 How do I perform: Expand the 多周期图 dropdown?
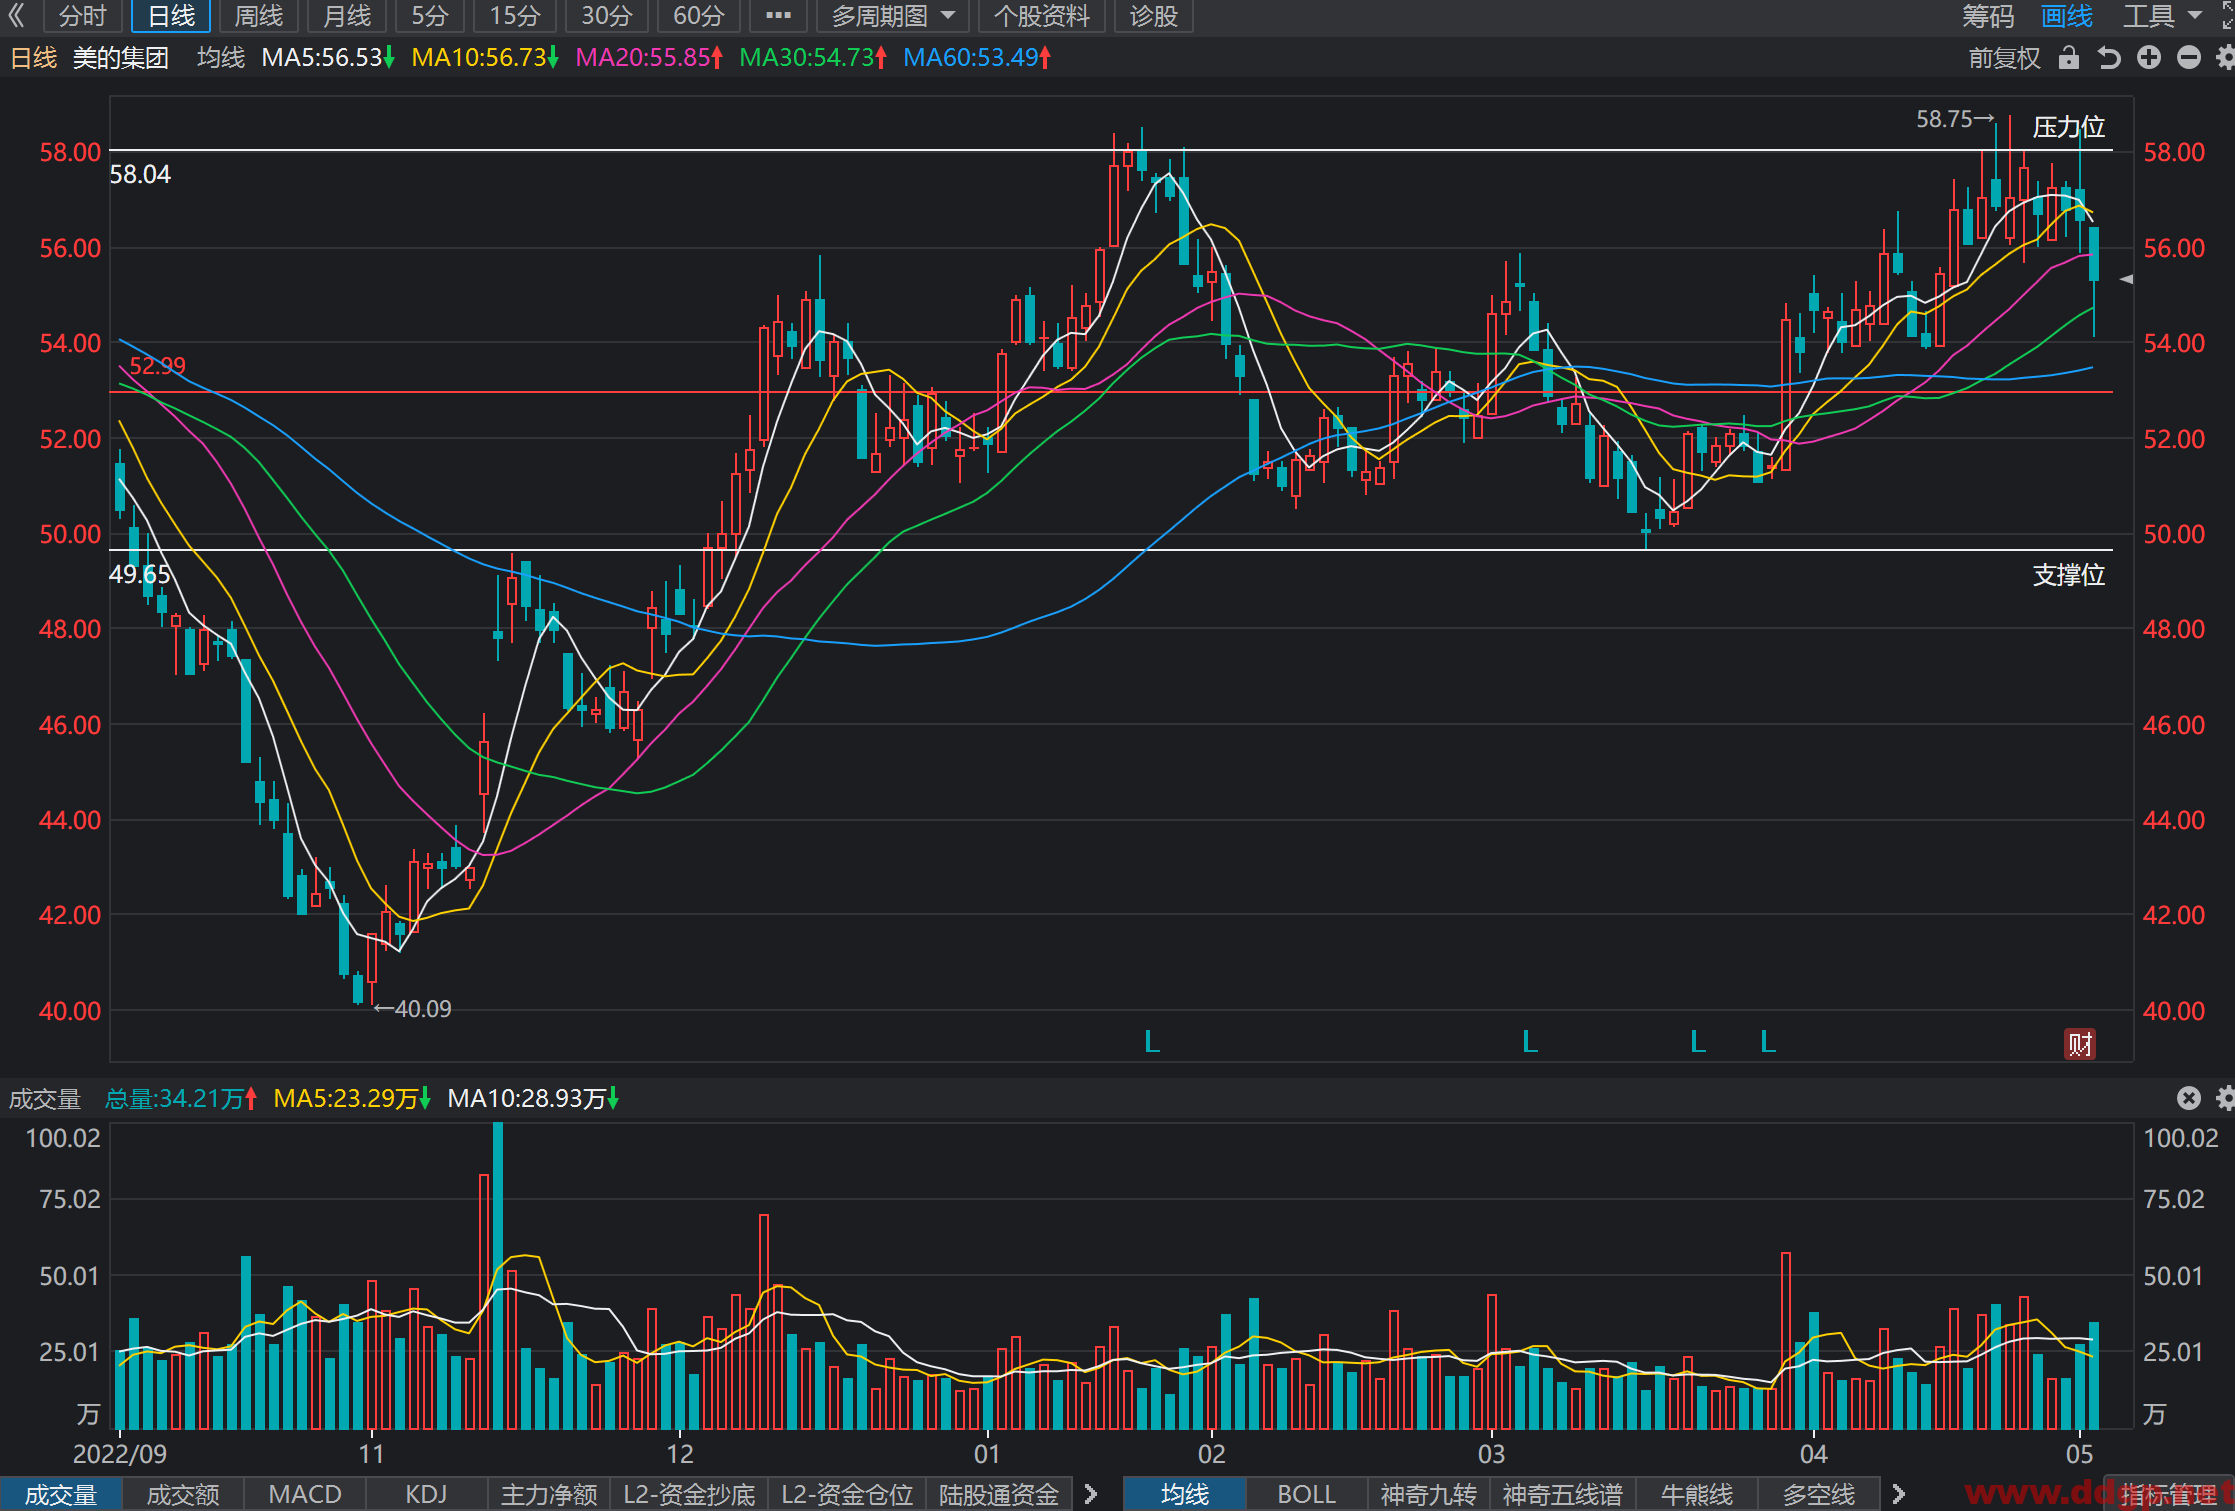pyautogui.click(x=893, y=16)
